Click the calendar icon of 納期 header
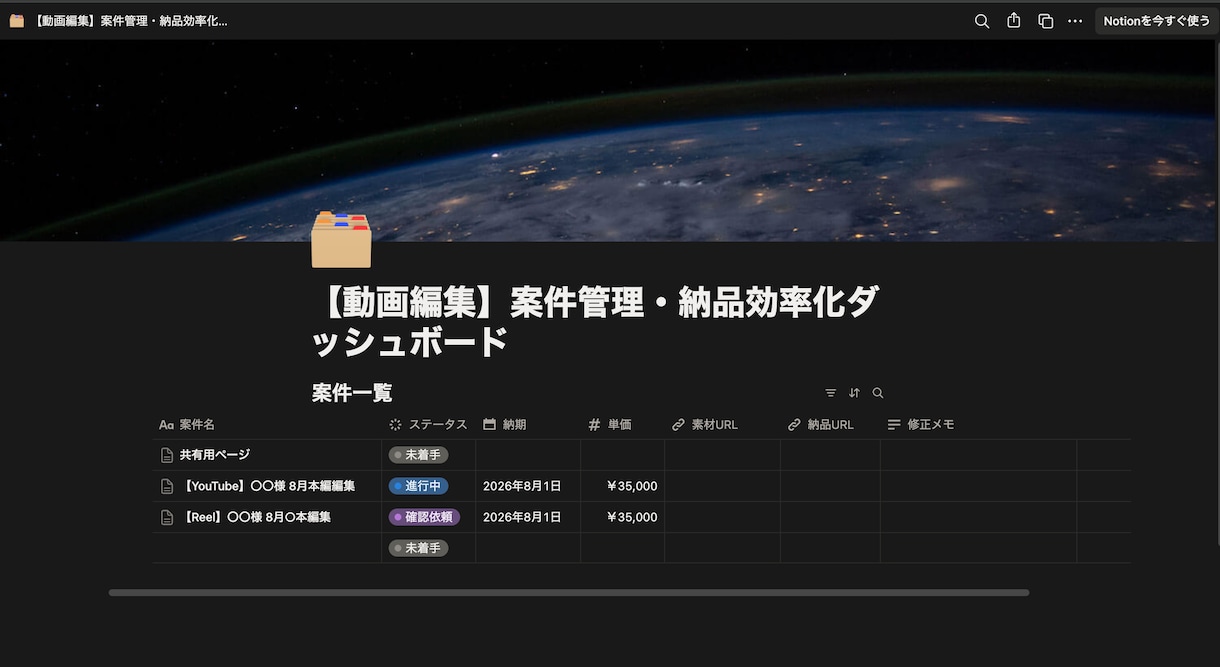 489,425
